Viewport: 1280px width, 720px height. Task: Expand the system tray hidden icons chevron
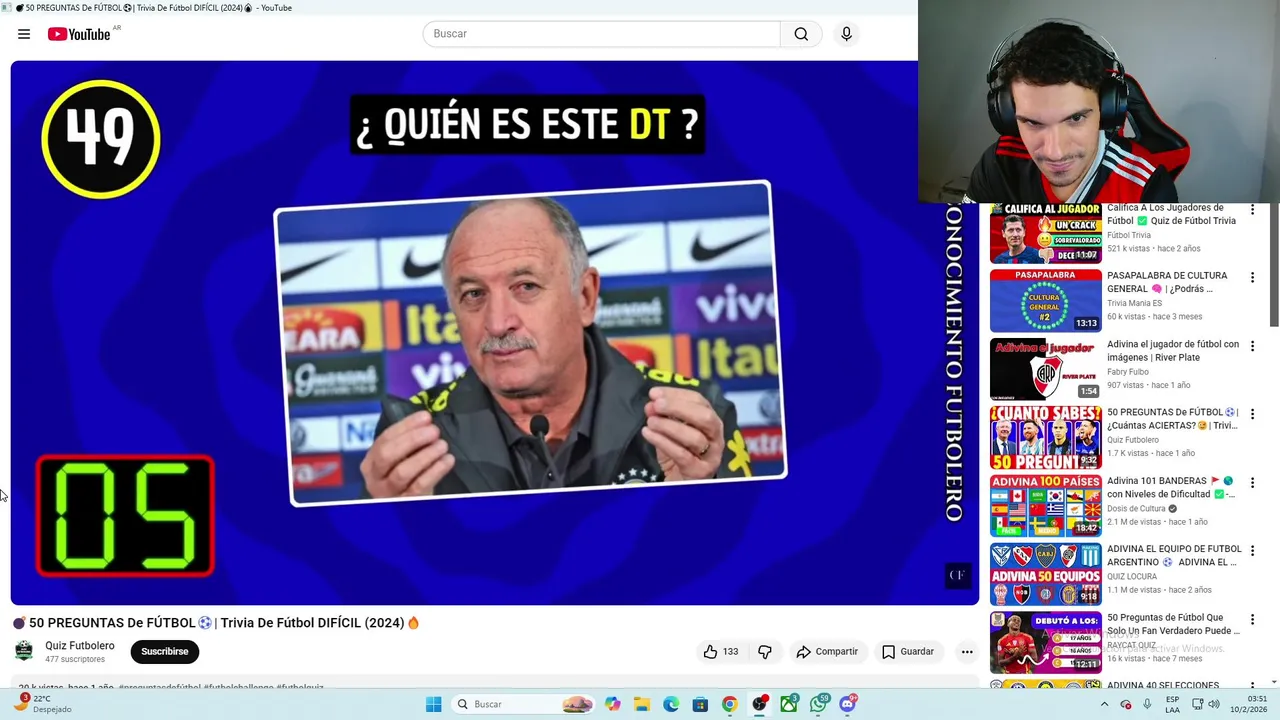click(x=1105, y=704)
